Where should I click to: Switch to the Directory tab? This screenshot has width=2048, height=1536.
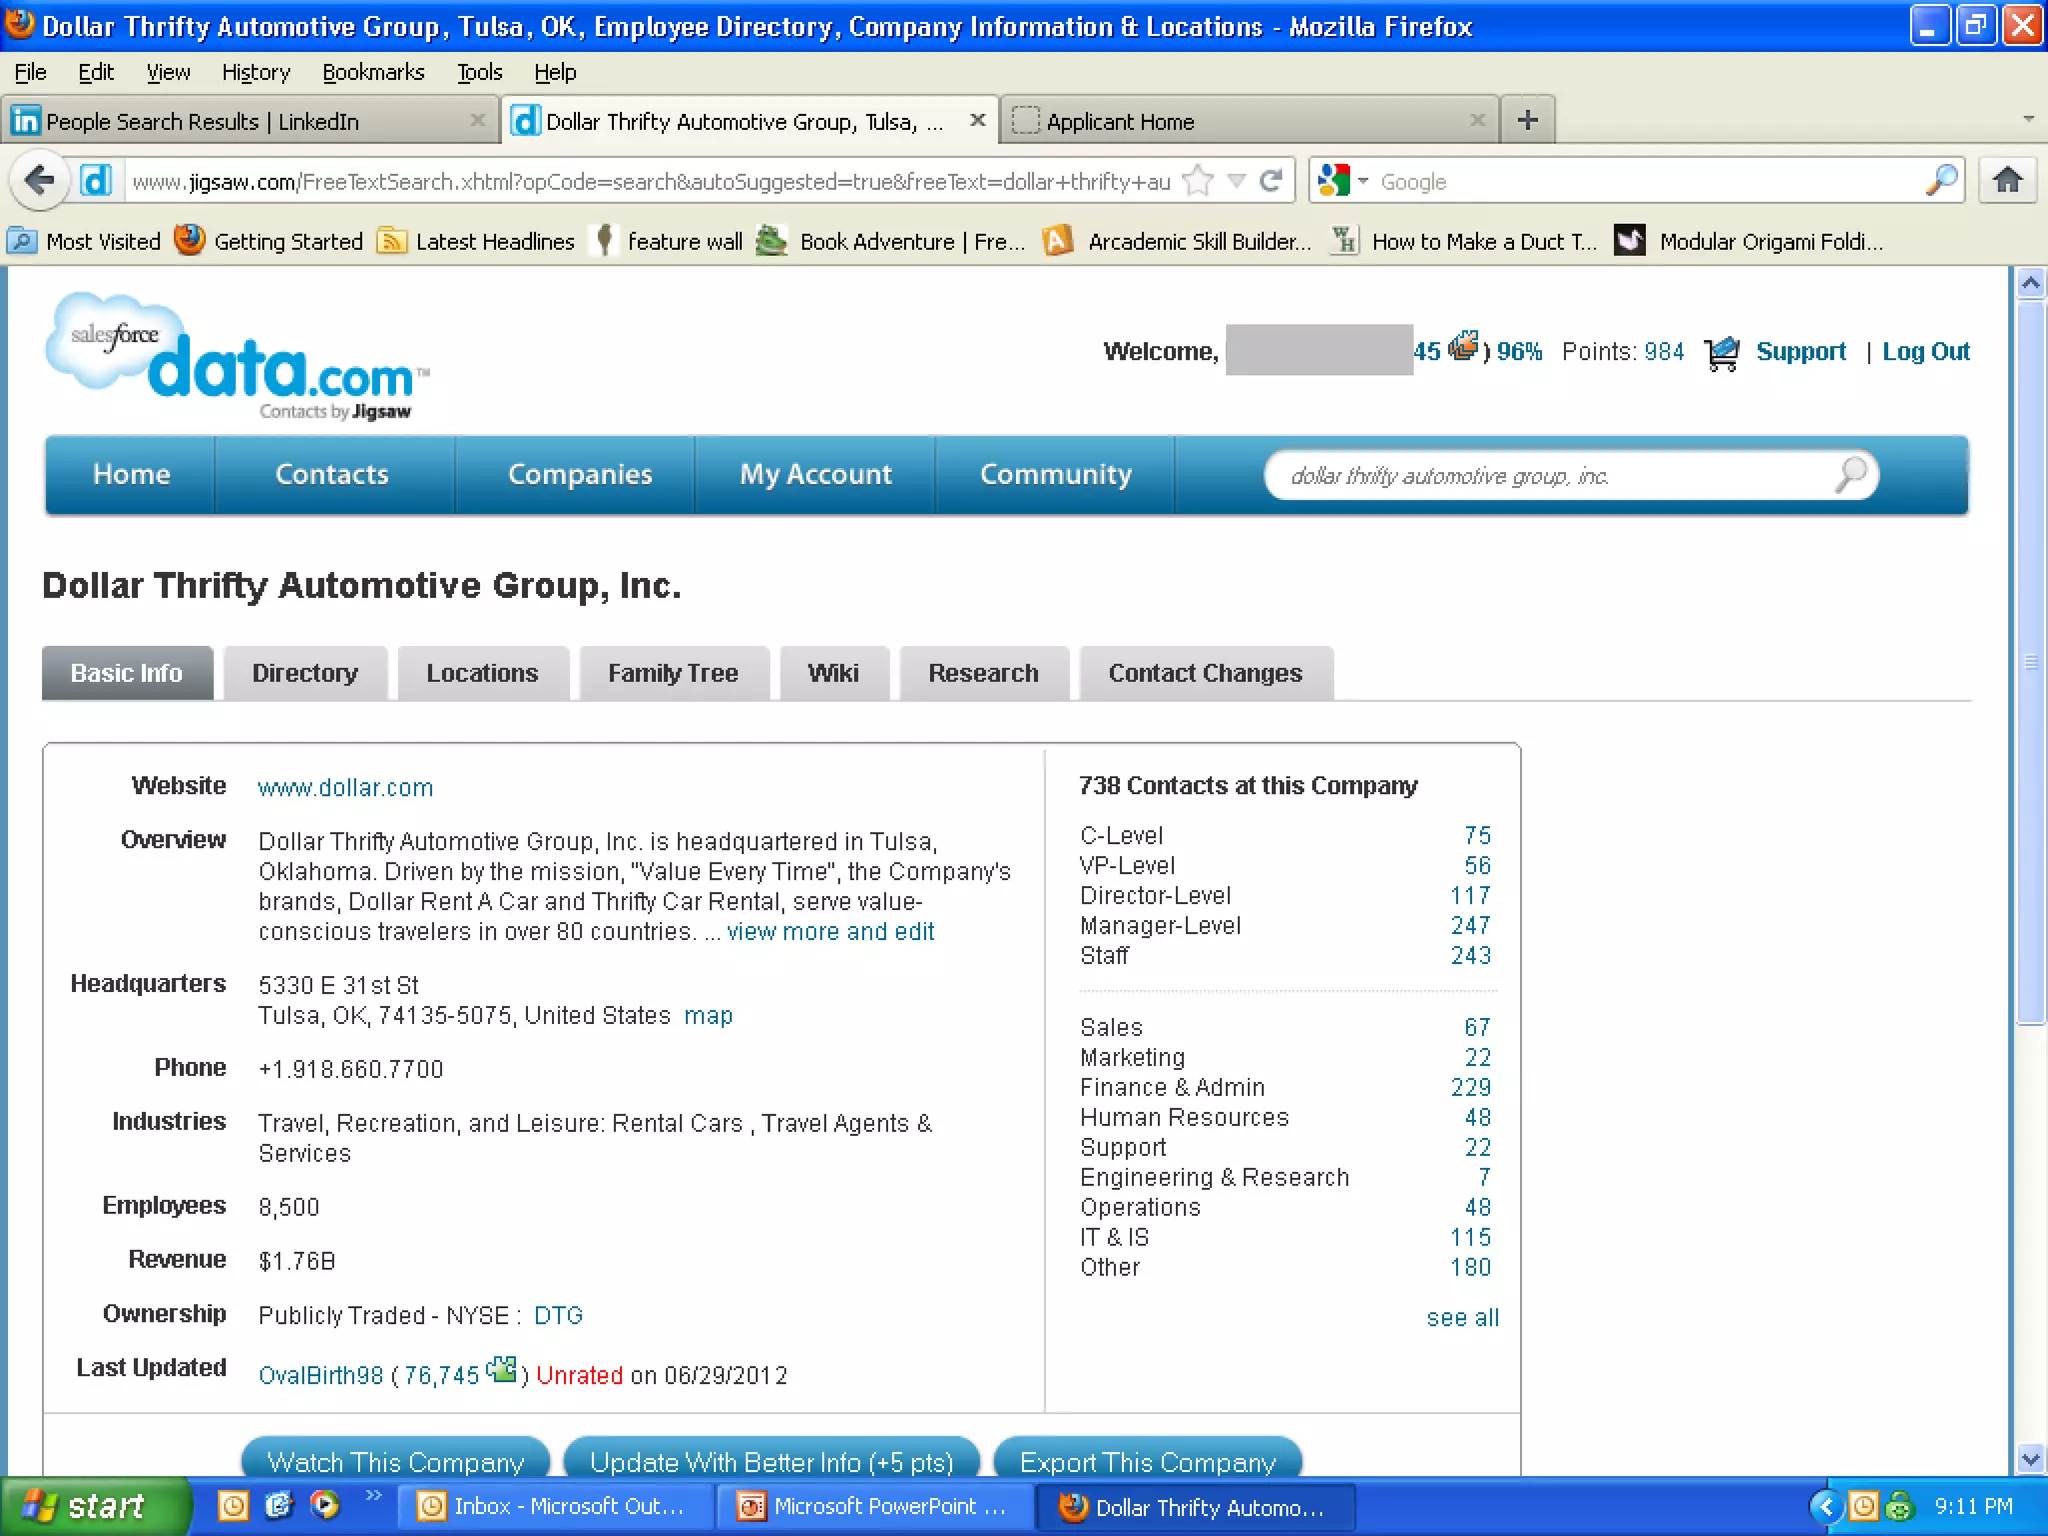pyautogui.click(x=305, y=673)
